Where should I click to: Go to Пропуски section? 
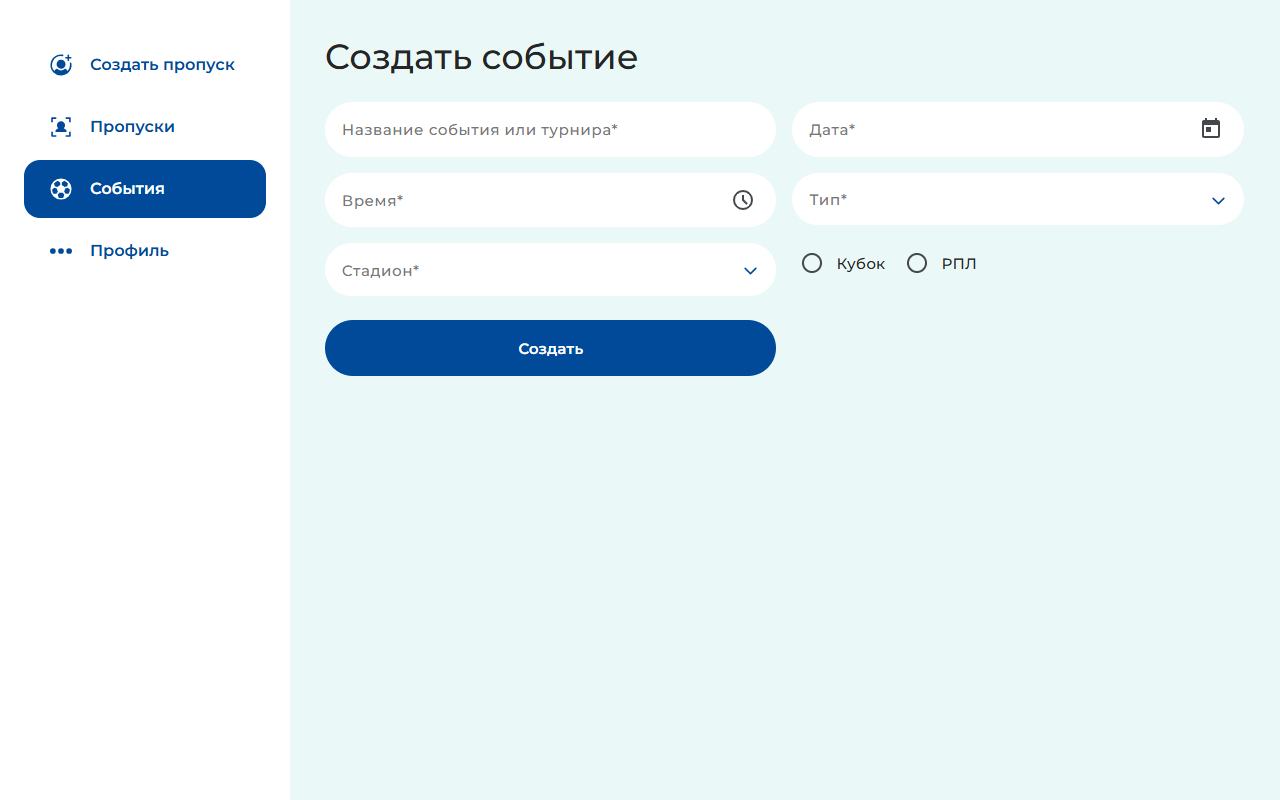[x=145, y=127]
